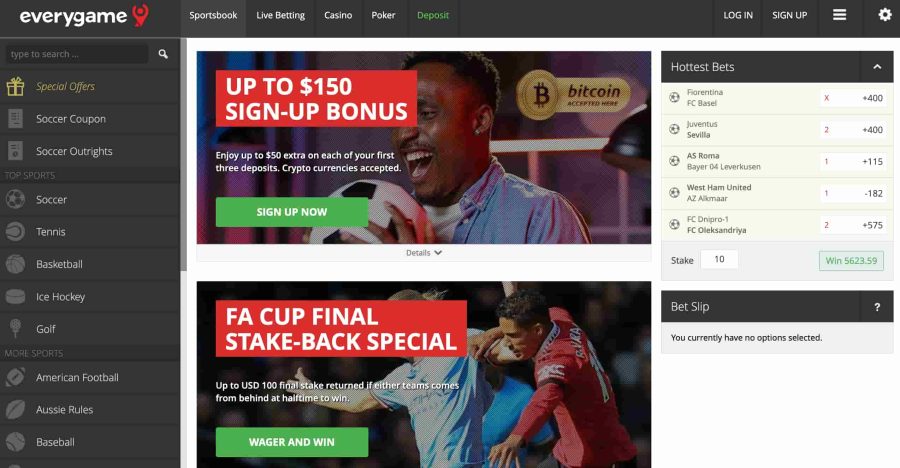Click the search magnifier icon

click(163, 54)
